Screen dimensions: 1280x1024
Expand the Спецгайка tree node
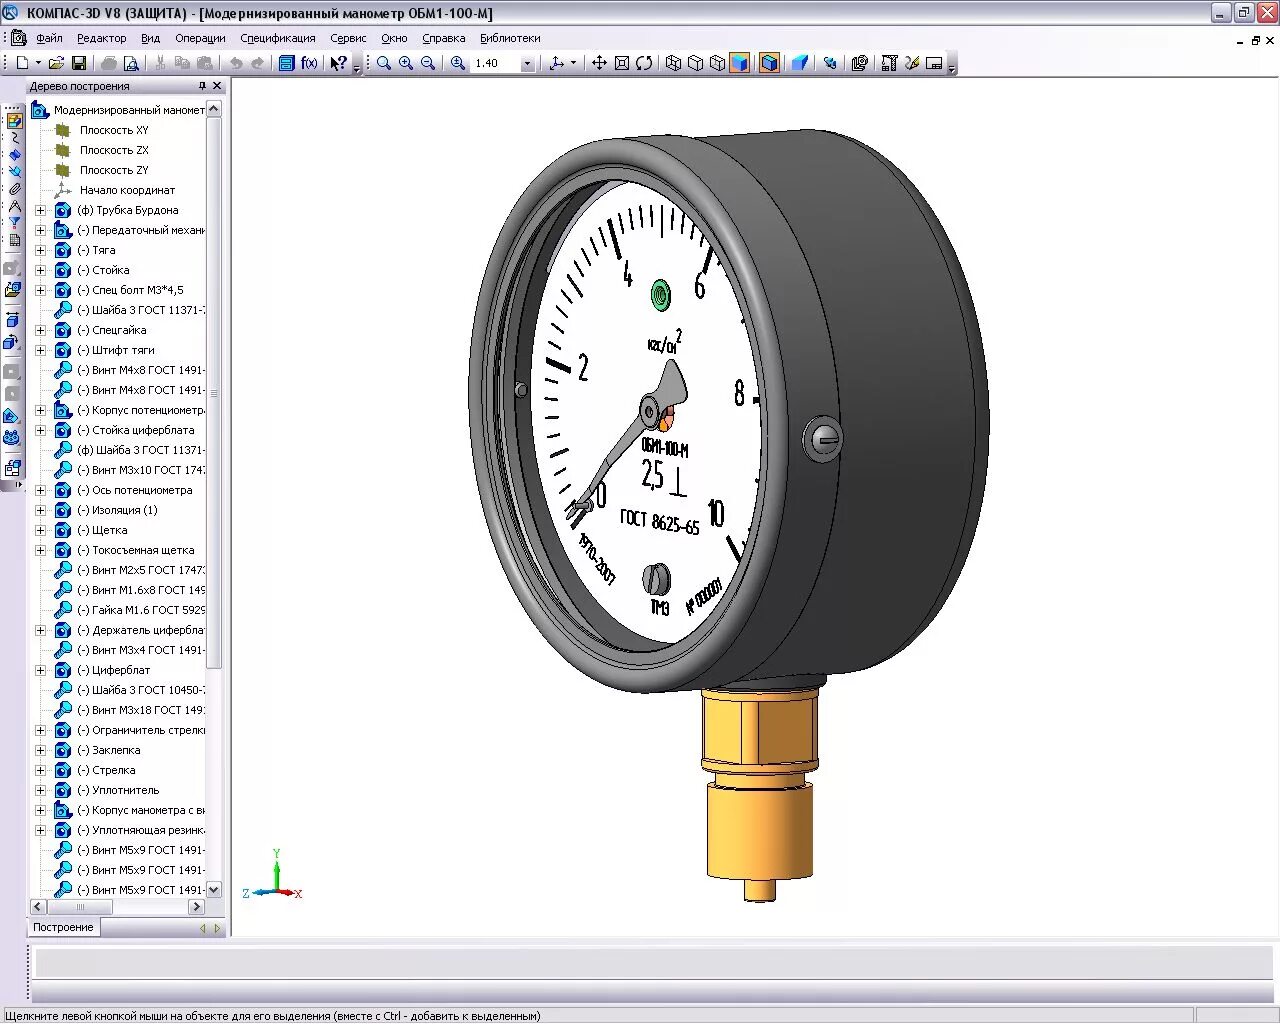[x=40, y=330]
